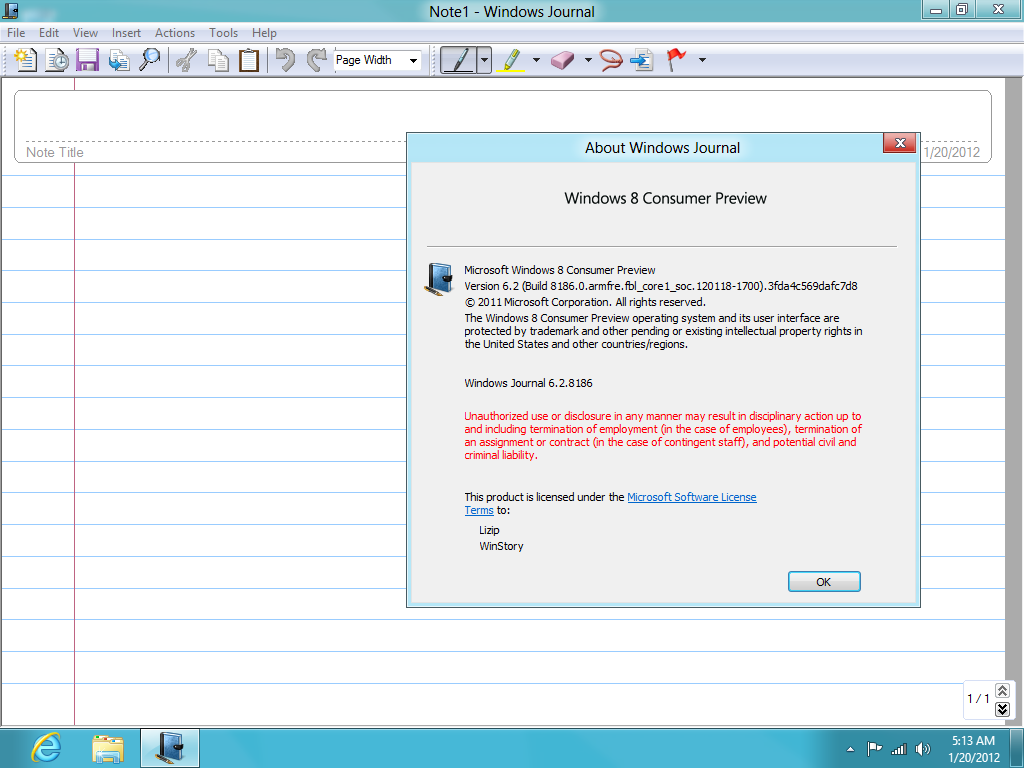Viewport: 1024px width, 768px height.
Task: Open the Page Width zoom combo box
Action: point(377,60)
